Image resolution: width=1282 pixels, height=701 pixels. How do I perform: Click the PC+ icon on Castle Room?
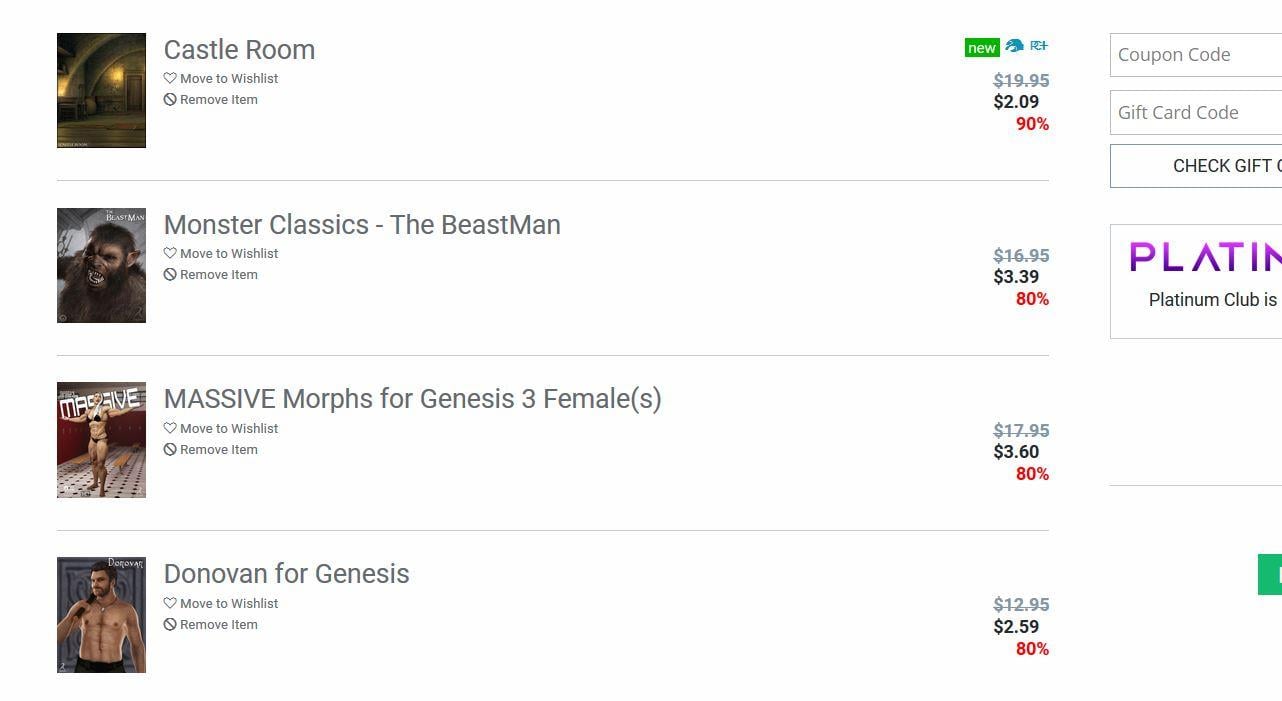[x=1039, y=46]
